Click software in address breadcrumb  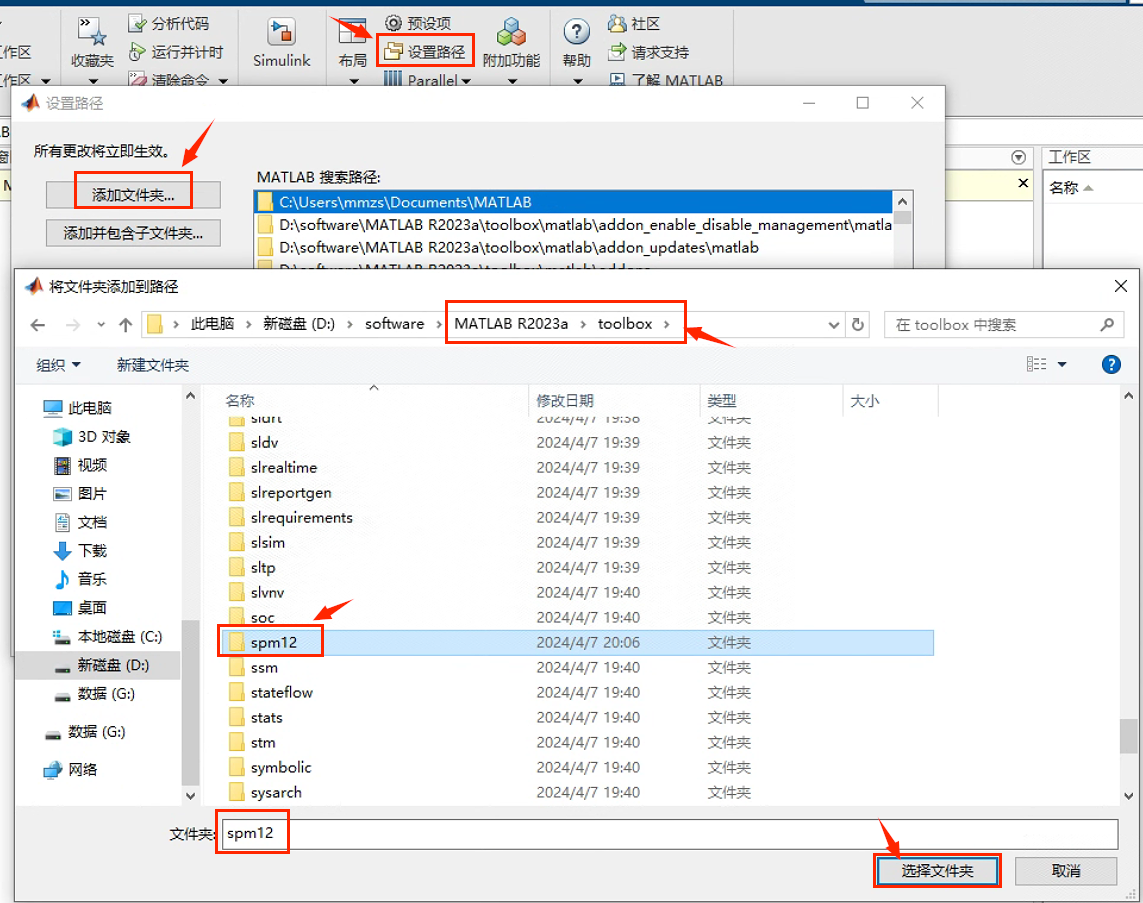(394, 324)
